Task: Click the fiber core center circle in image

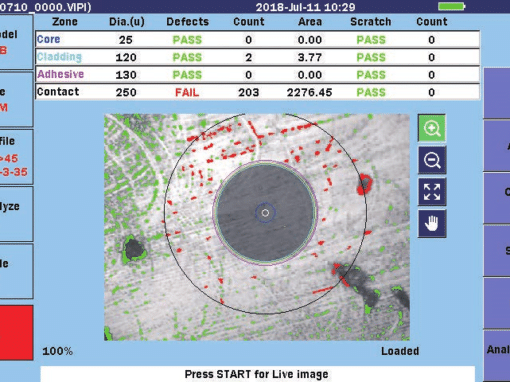Action: point(265,213)
